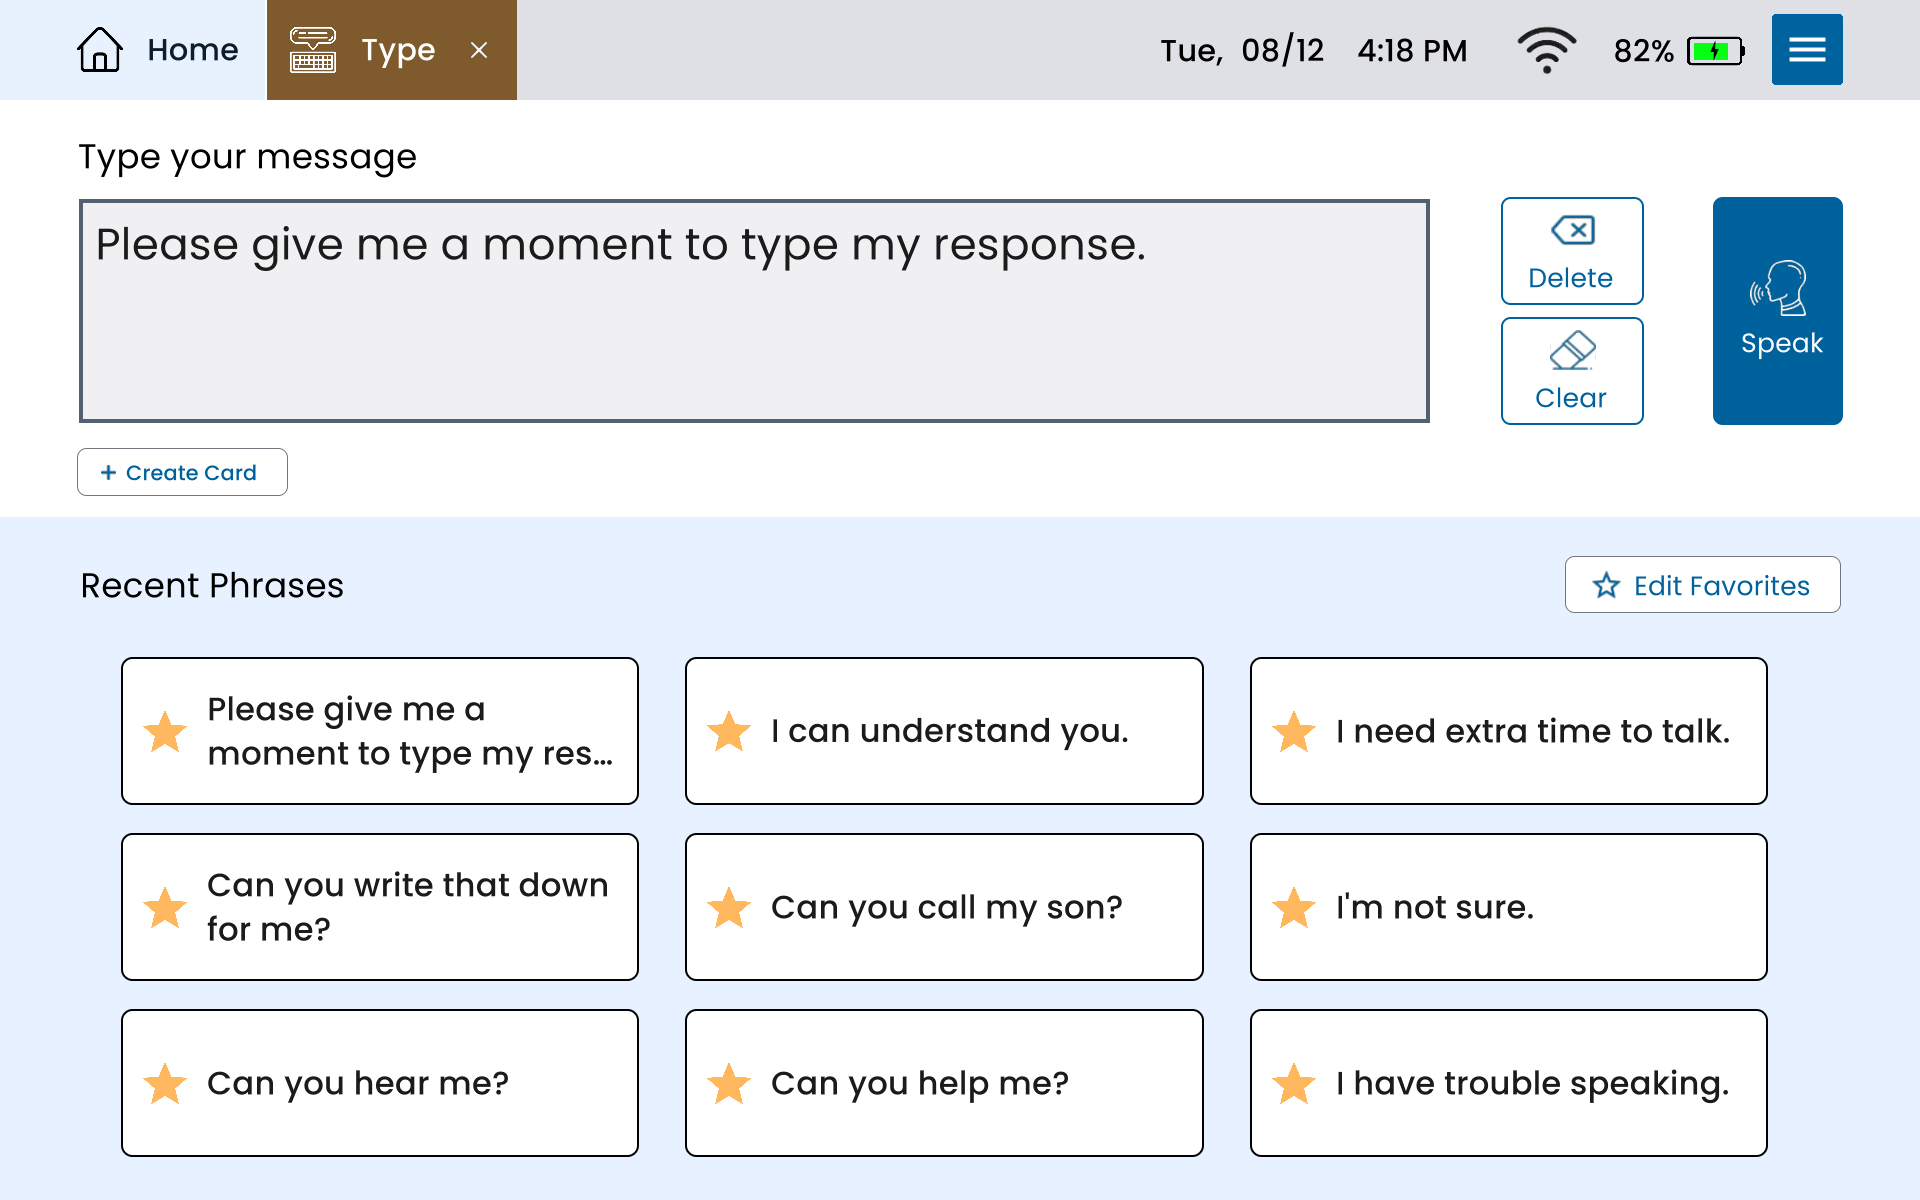
Task: Toggle star on 'I'm not sure.' phrase
Action: (x=1293, y=908)
